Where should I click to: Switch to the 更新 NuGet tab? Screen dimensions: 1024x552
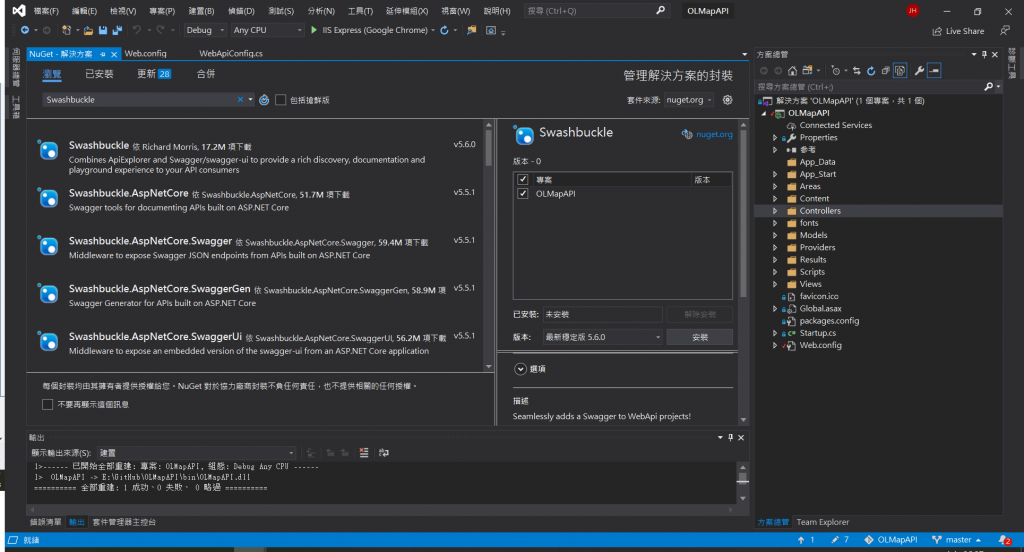point(153,74)
